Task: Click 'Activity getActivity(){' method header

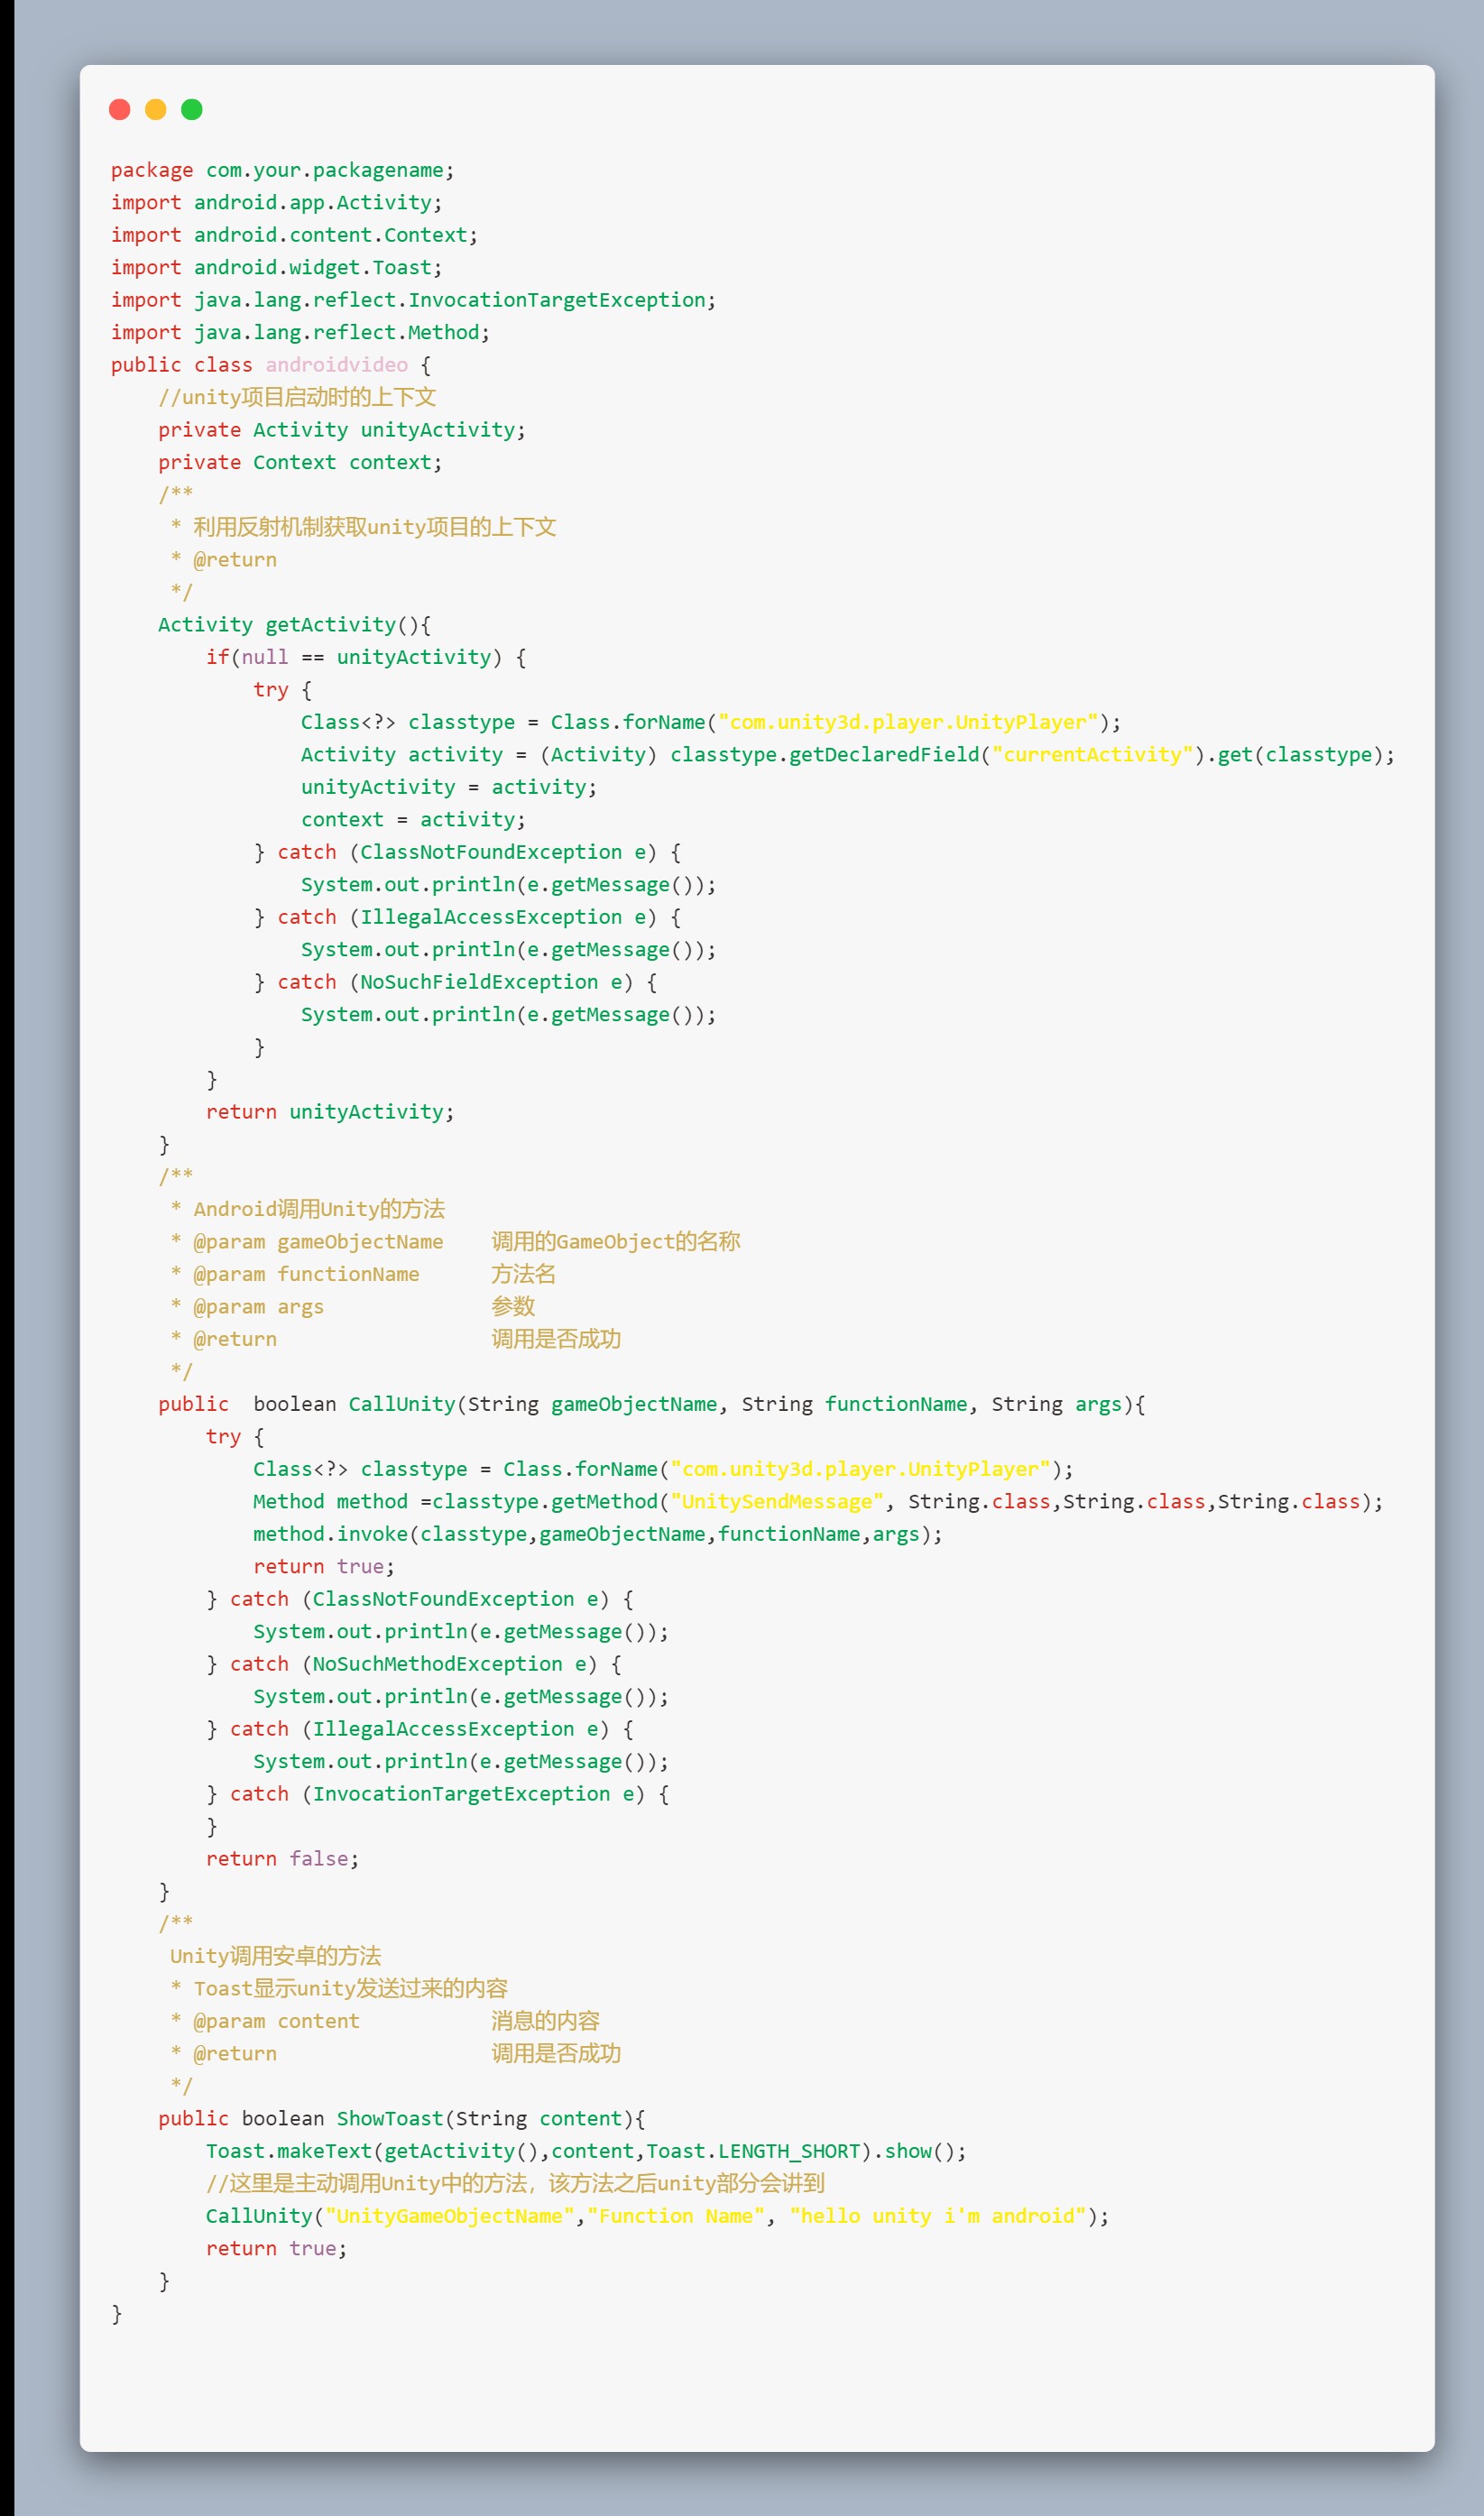Action: [x=294, y=625]
